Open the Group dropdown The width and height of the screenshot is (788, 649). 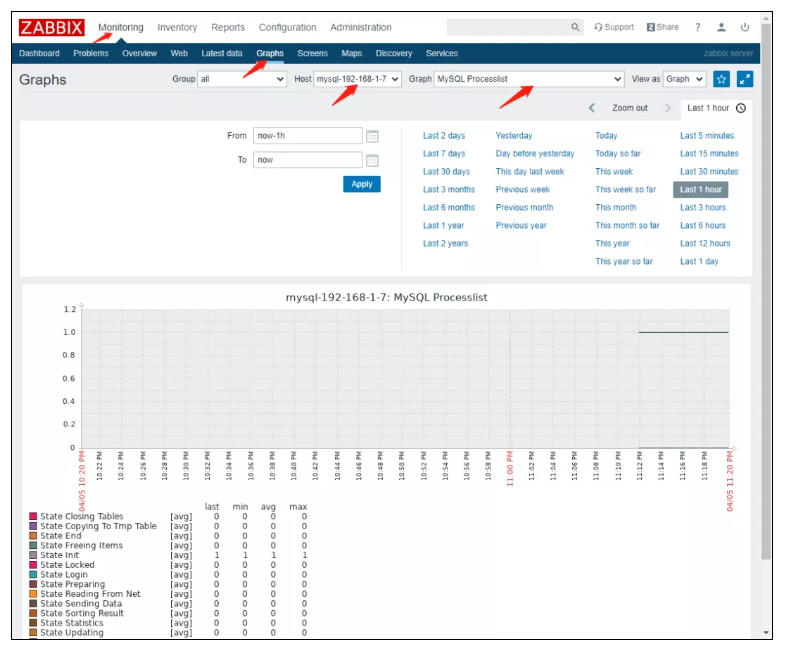pyautogui.click(x=242, y=79)
